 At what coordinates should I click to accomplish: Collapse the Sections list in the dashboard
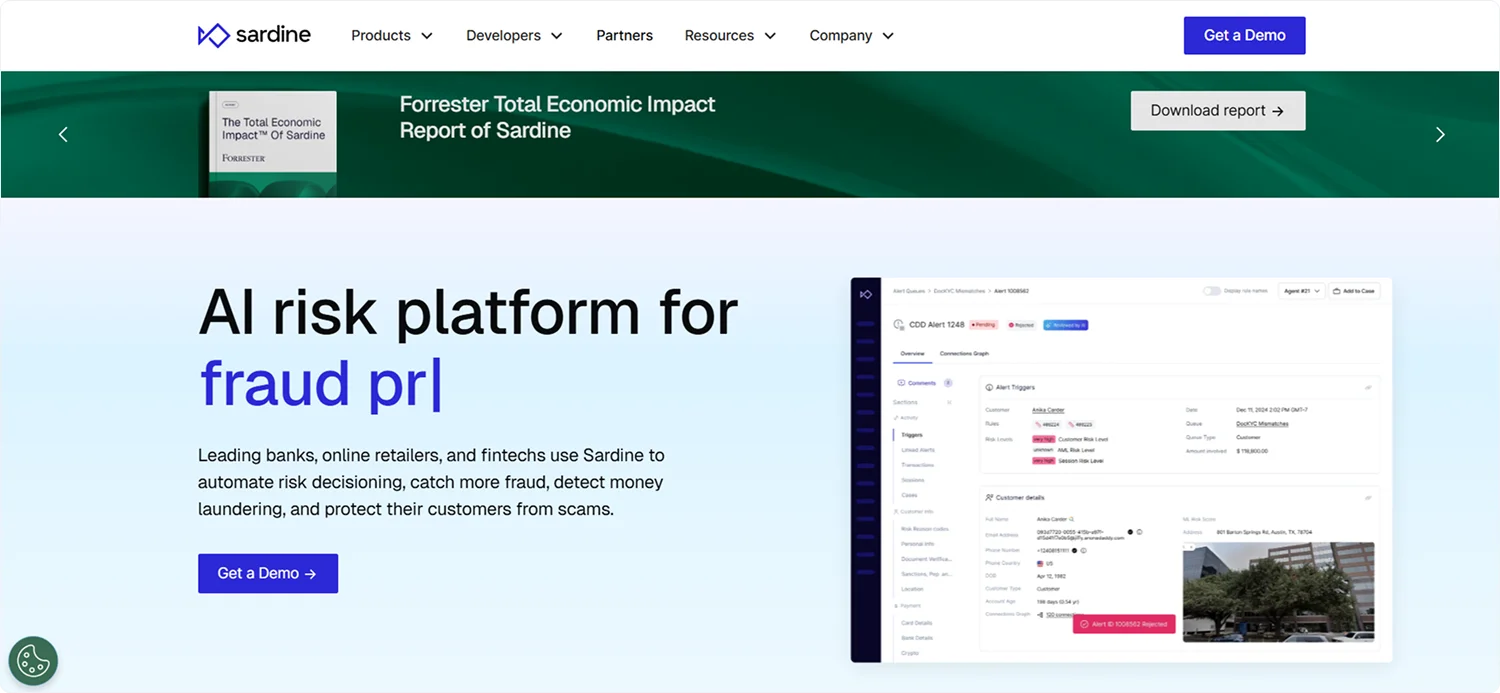point(949,402)
